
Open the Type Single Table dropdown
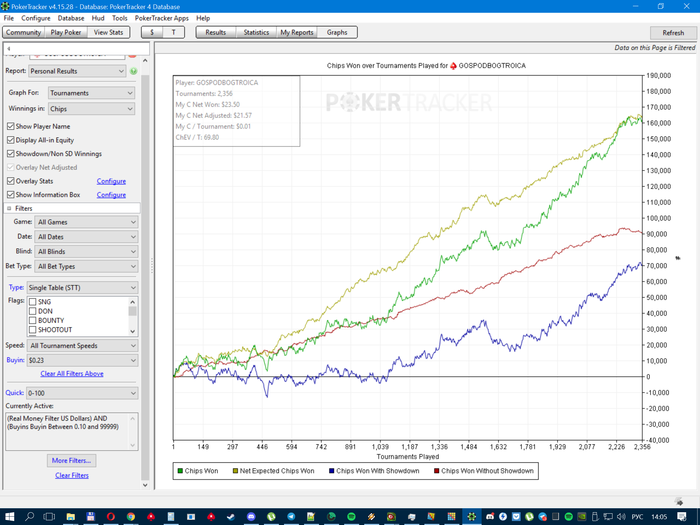click(82, 288)
